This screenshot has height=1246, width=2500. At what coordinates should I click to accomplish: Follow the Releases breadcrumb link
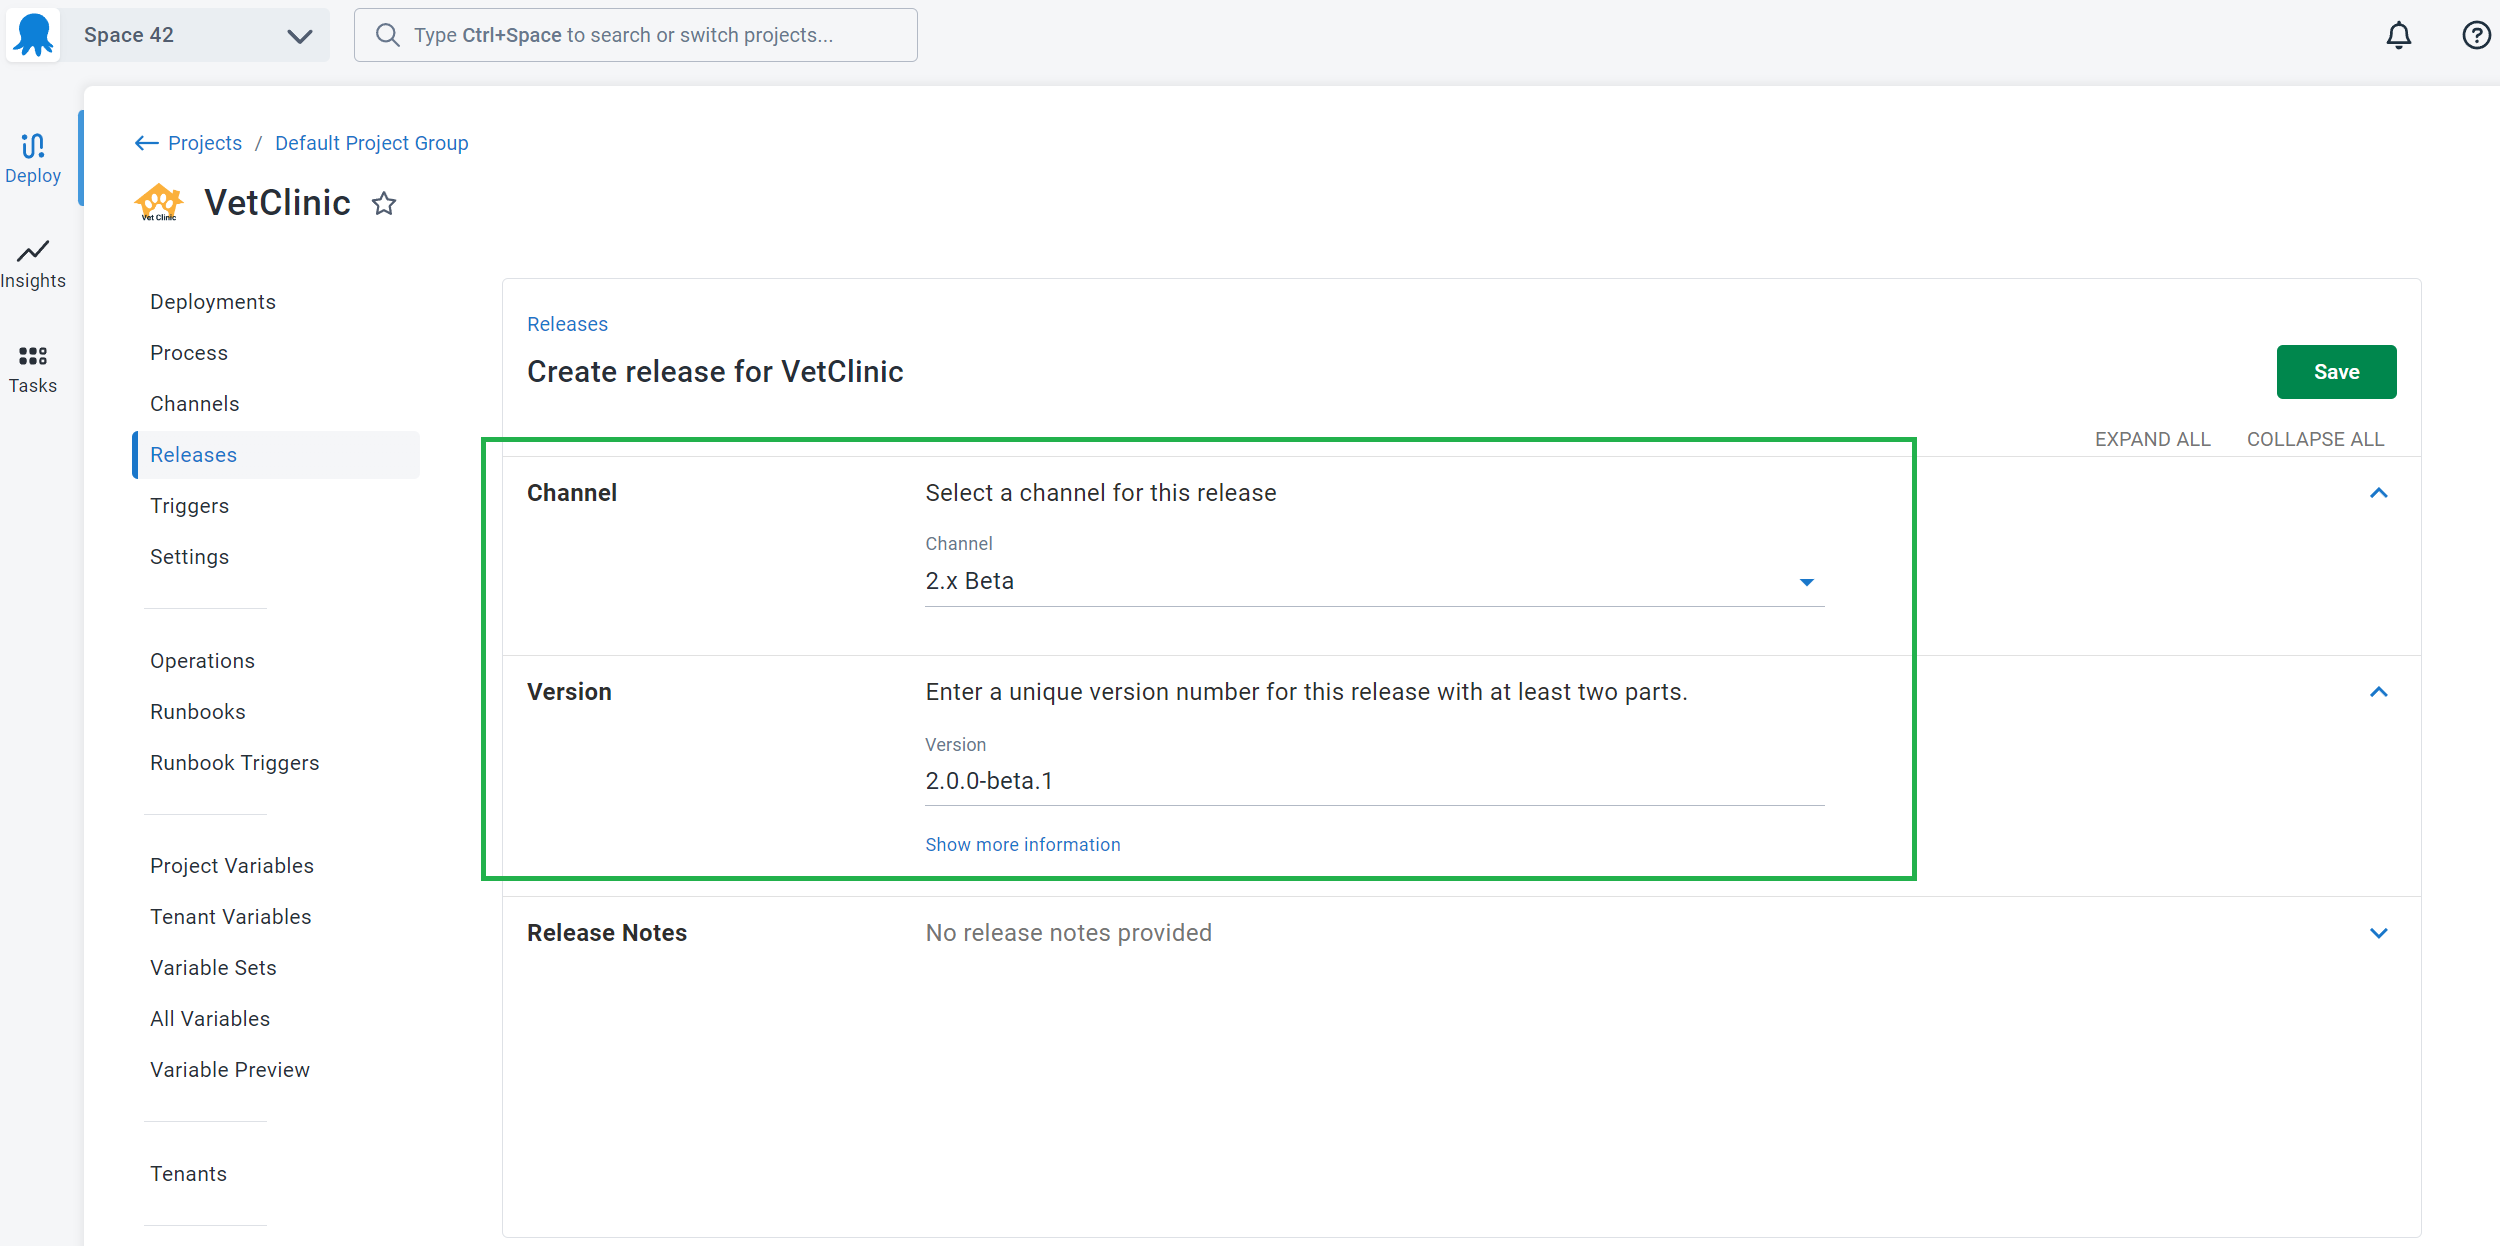pos(567,324)
